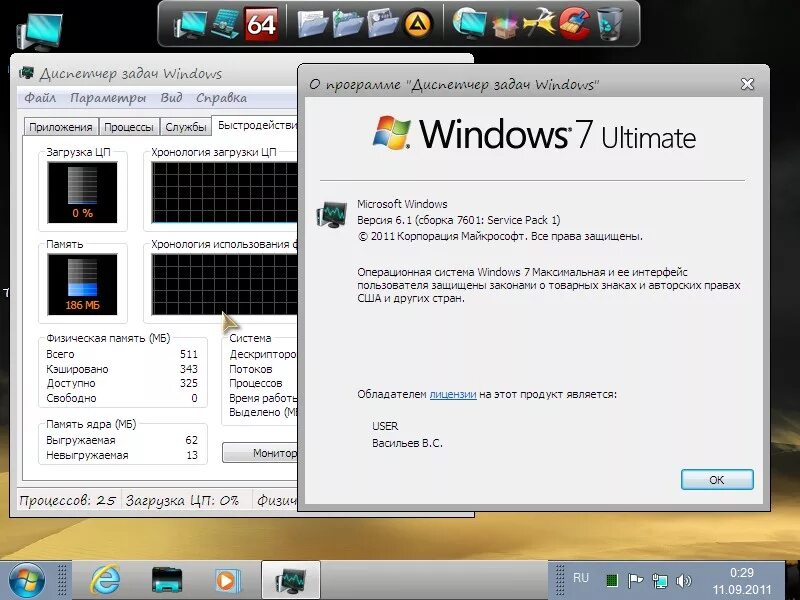Click the Microsoft Windows text line
This screenshot has height=600, width=800.
coord(402,204)
